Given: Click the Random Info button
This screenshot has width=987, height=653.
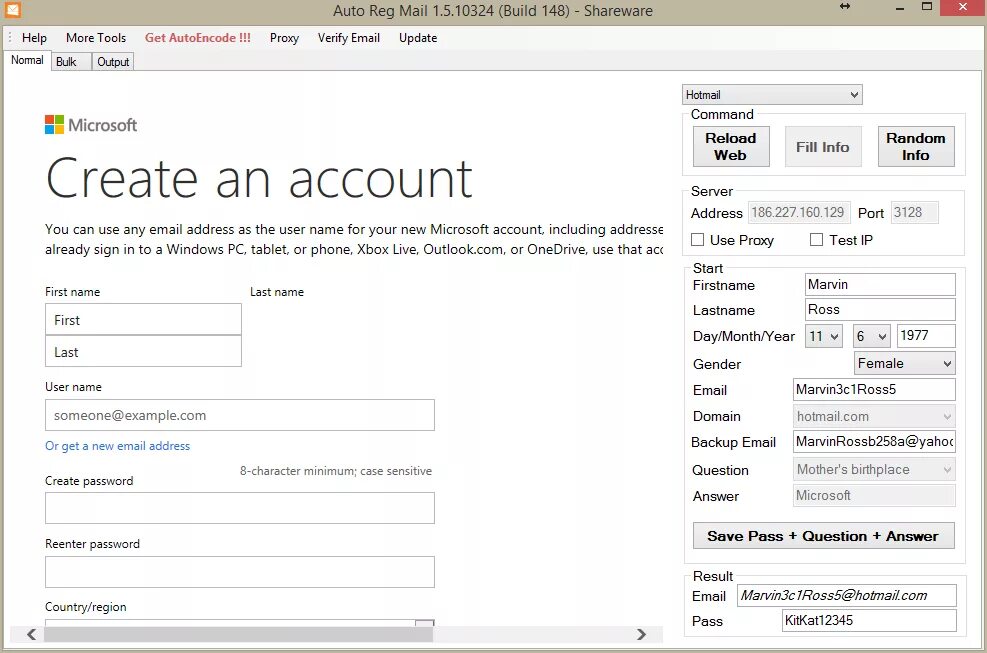Looking at the screenshot, I should click(x=916, y=147).
